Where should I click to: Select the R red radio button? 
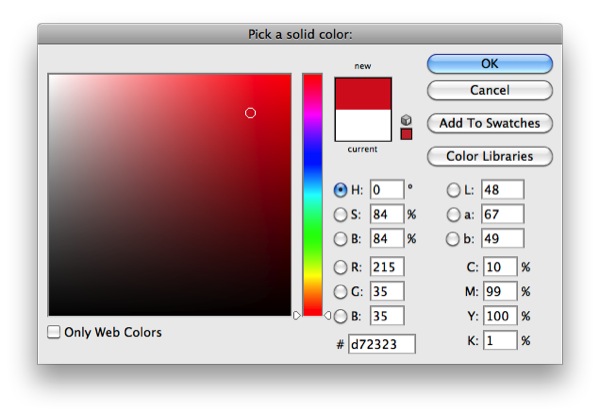[x=340, y=267]
